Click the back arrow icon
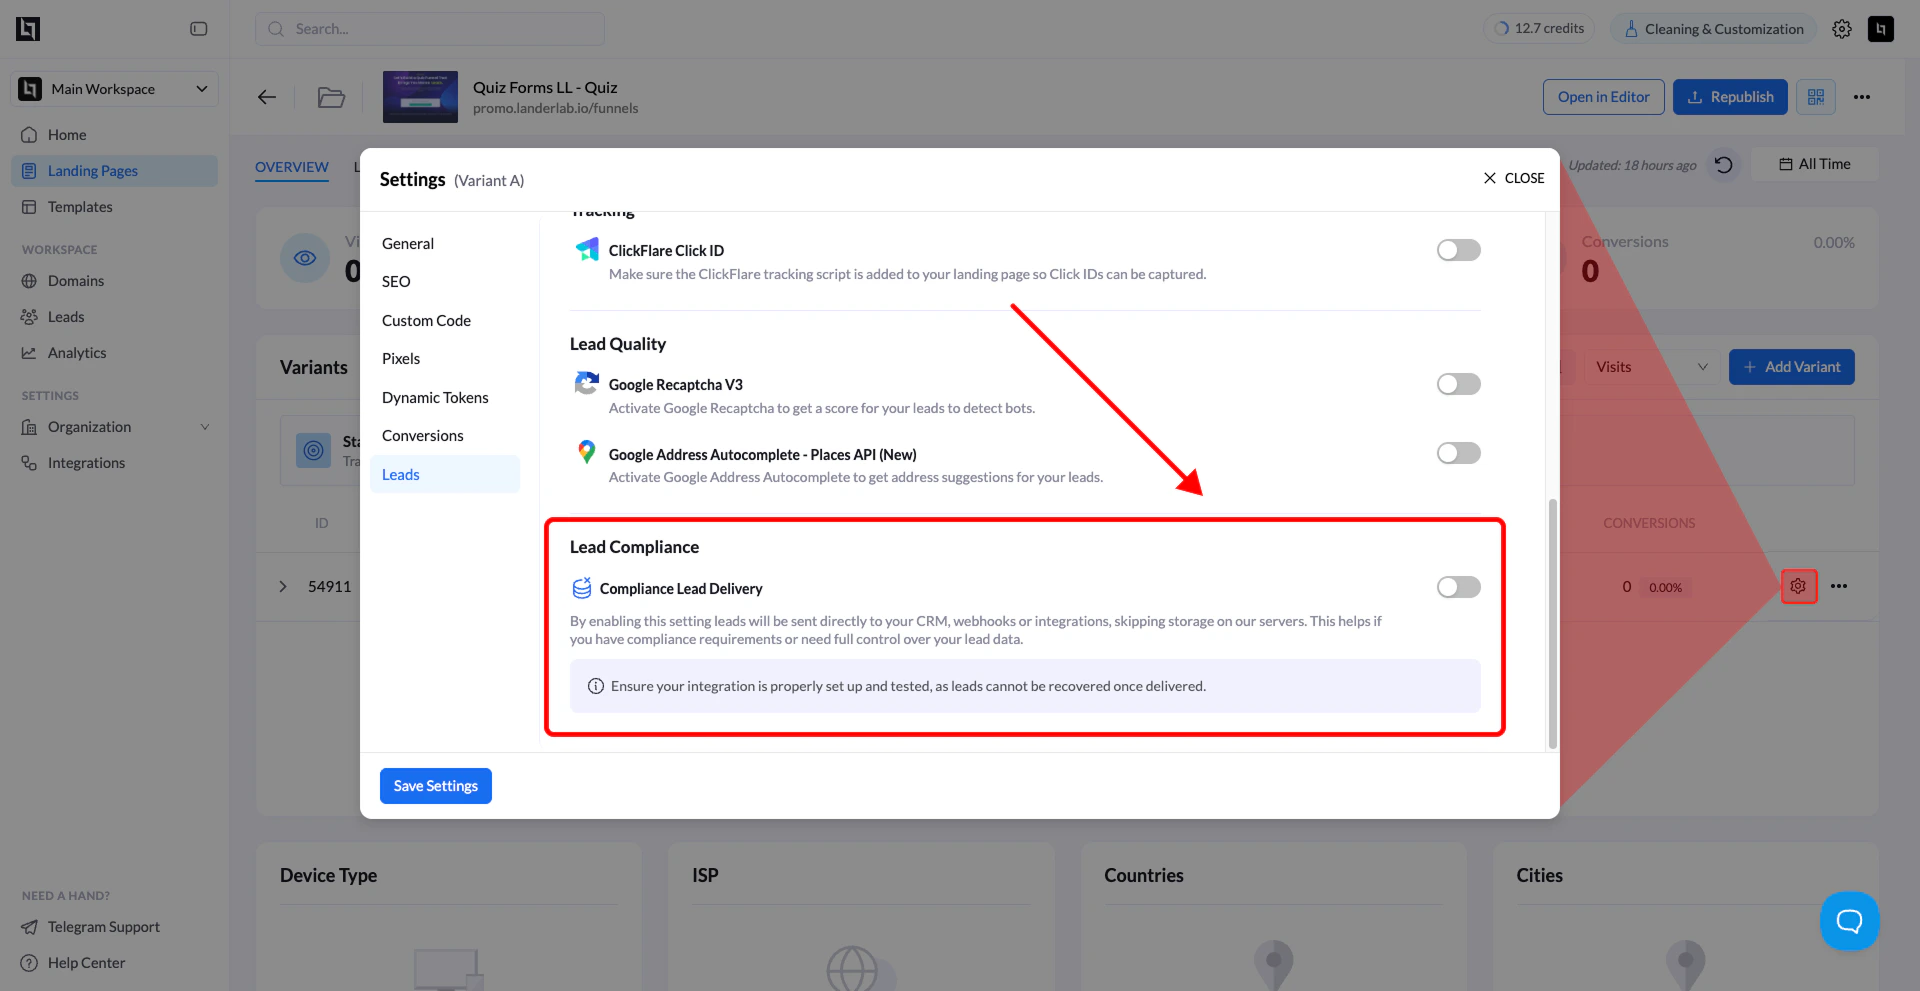This screenshot has width=1920, height=991. 267,97
